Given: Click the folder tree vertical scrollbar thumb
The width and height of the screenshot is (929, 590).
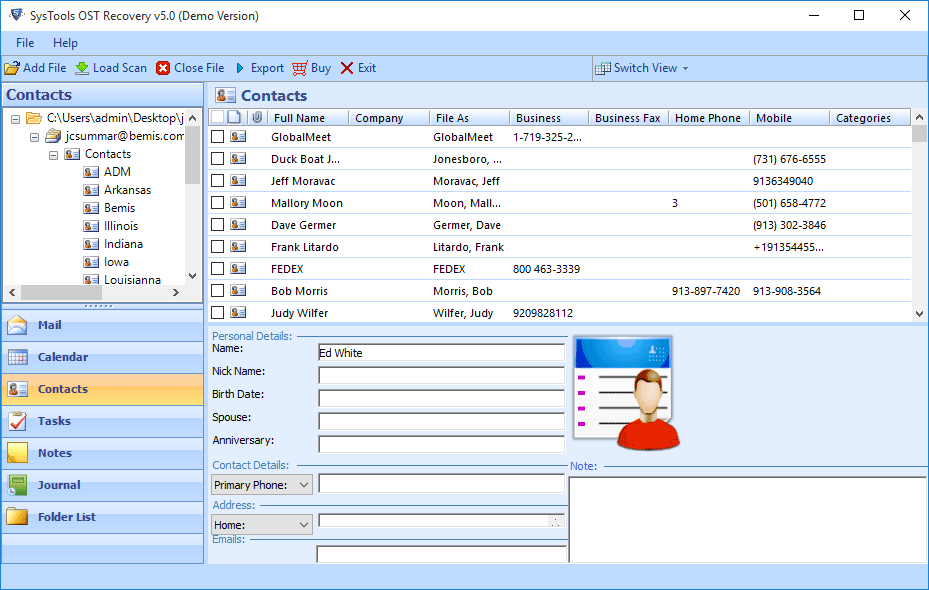Looking at the screenshot, I should point(193,155).
